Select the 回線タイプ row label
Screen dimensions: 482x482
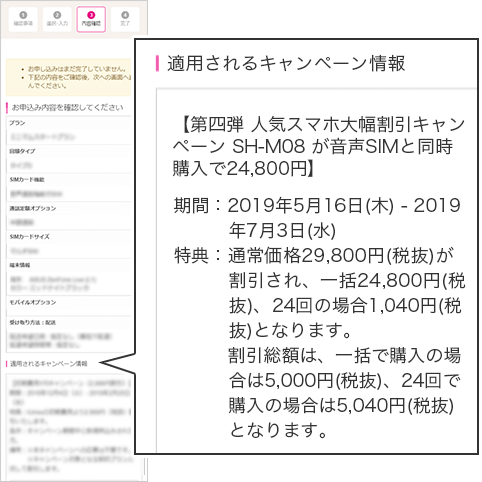(22, 151)
